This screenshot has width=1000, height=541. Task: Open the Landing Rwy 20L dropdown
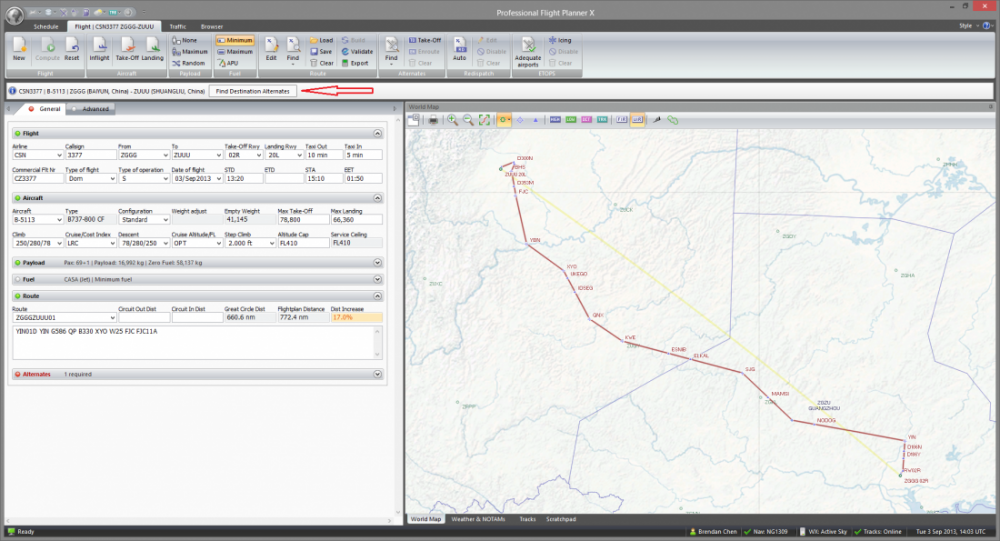point(298,155)
